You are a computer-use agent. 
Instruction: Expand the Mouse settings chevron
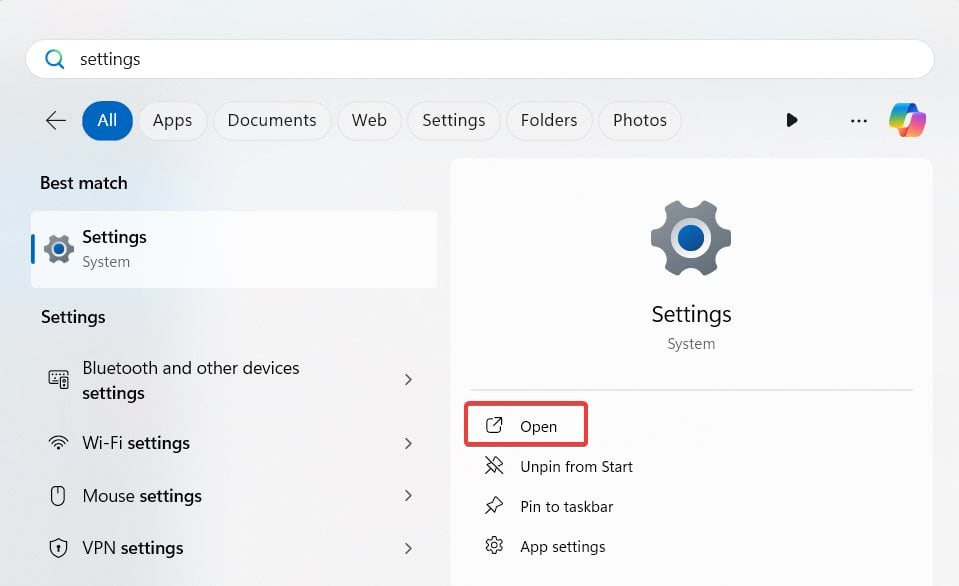point(408,496)
